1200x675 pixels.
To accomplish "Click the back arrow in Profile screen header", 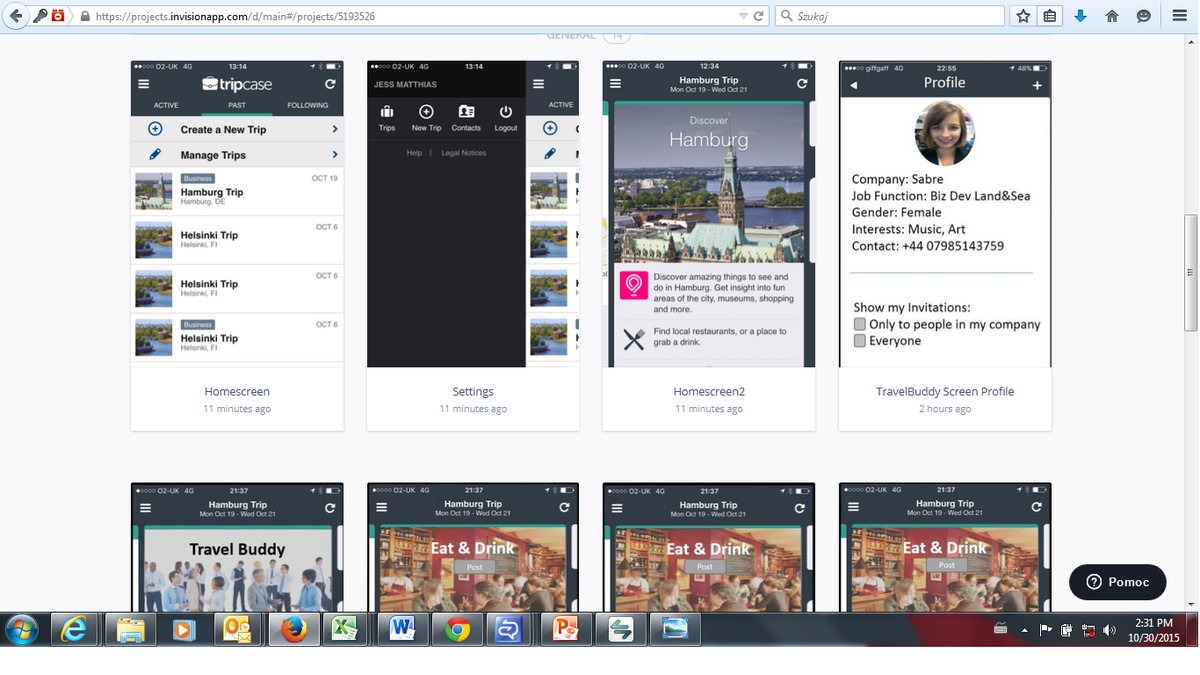I will [x=853, y=86].
